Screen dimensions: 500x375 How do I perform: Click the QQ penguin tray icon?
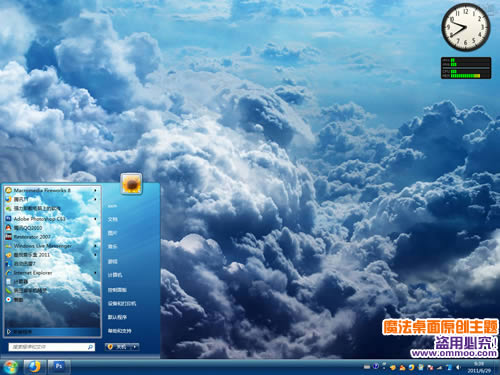point(402,367)
